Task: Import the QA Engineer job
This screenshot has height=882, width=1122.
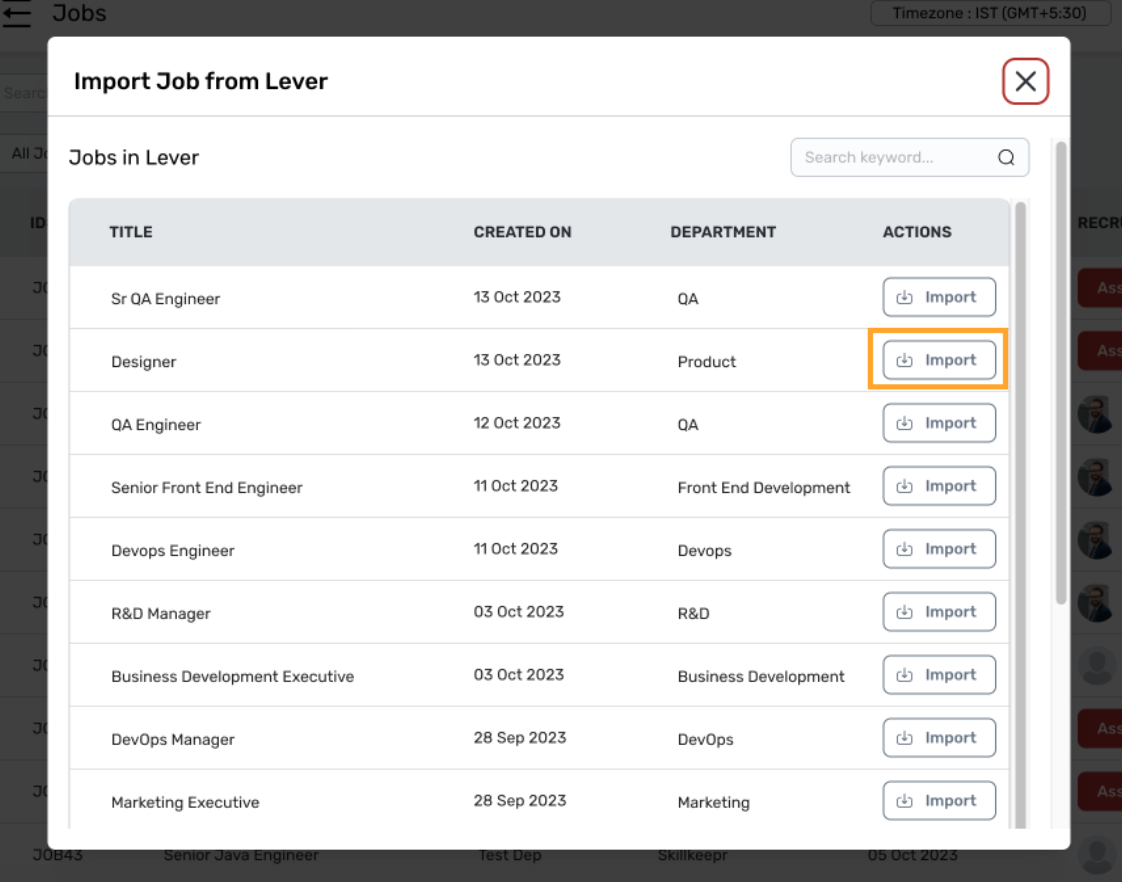Action: [x=939, y=422]
